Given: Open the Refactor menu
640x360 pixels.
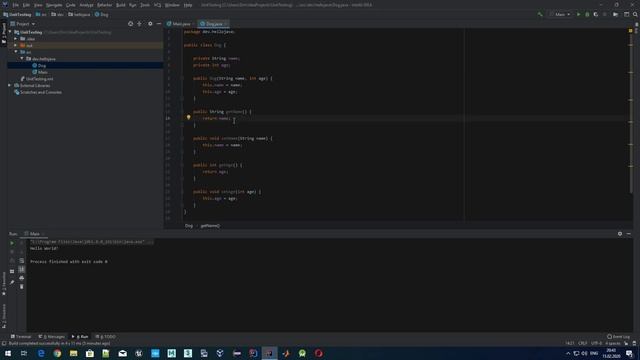Looking at the screenshot, I should click(104, 5).
